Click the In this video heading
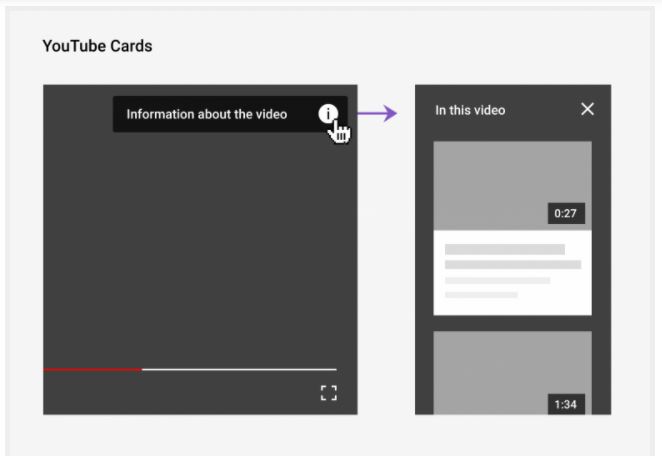The height and width of the screenshot is (456, 662). [470, 110]
